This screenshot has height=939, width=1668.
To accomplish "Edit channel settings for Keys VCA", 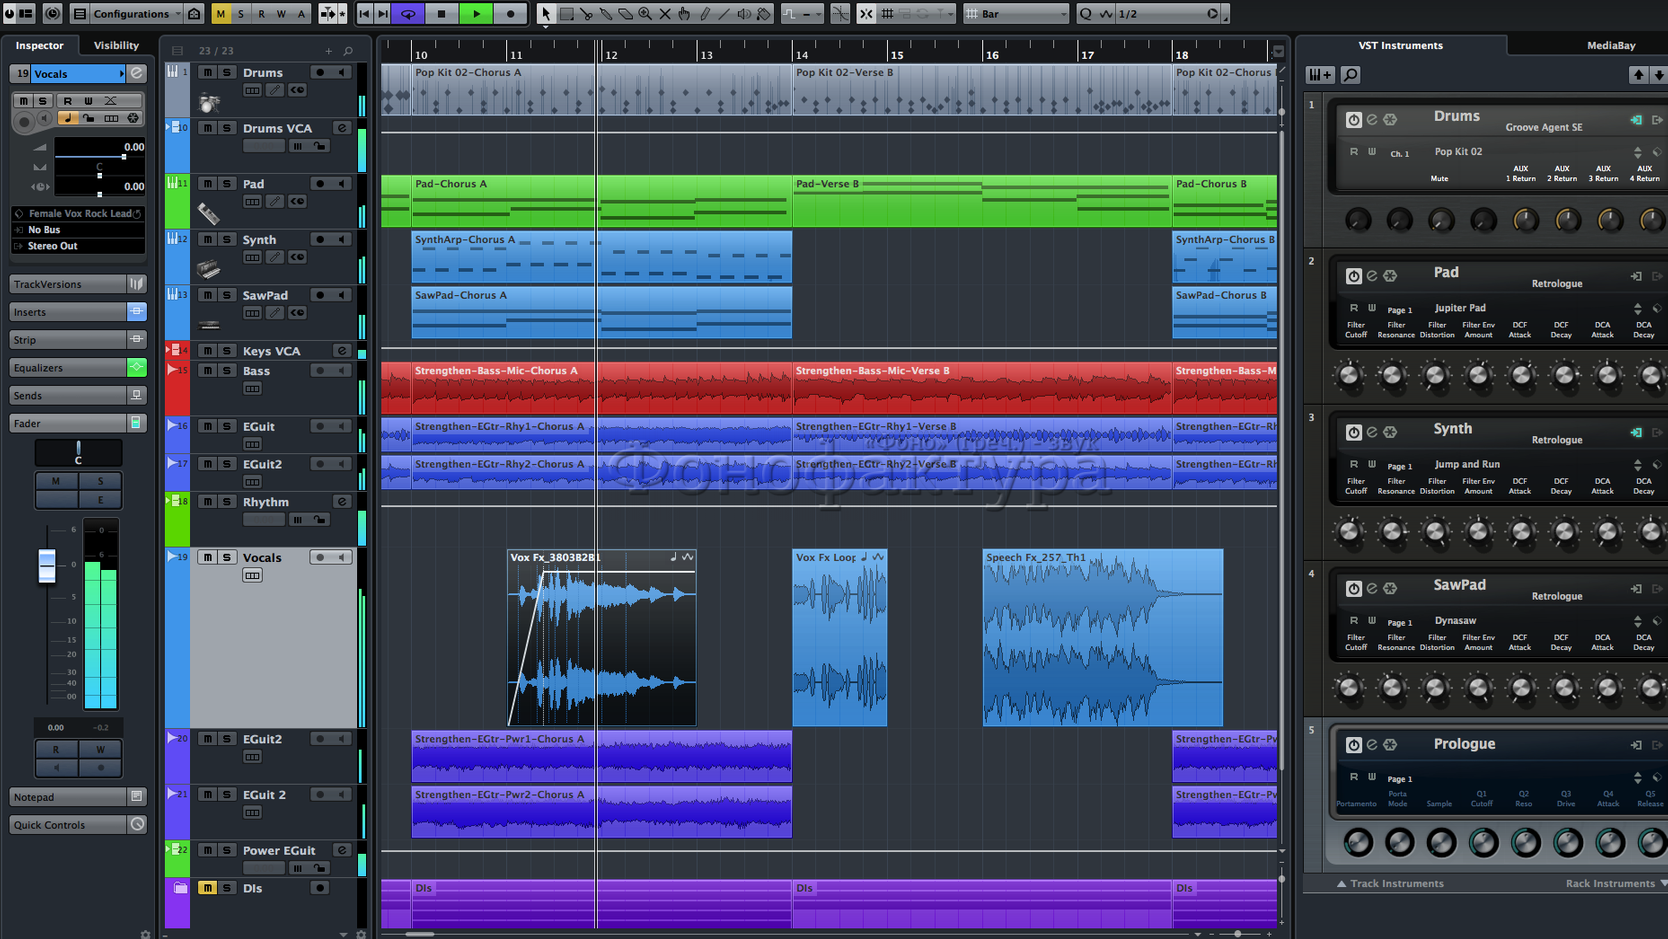I will pos(342,351).
